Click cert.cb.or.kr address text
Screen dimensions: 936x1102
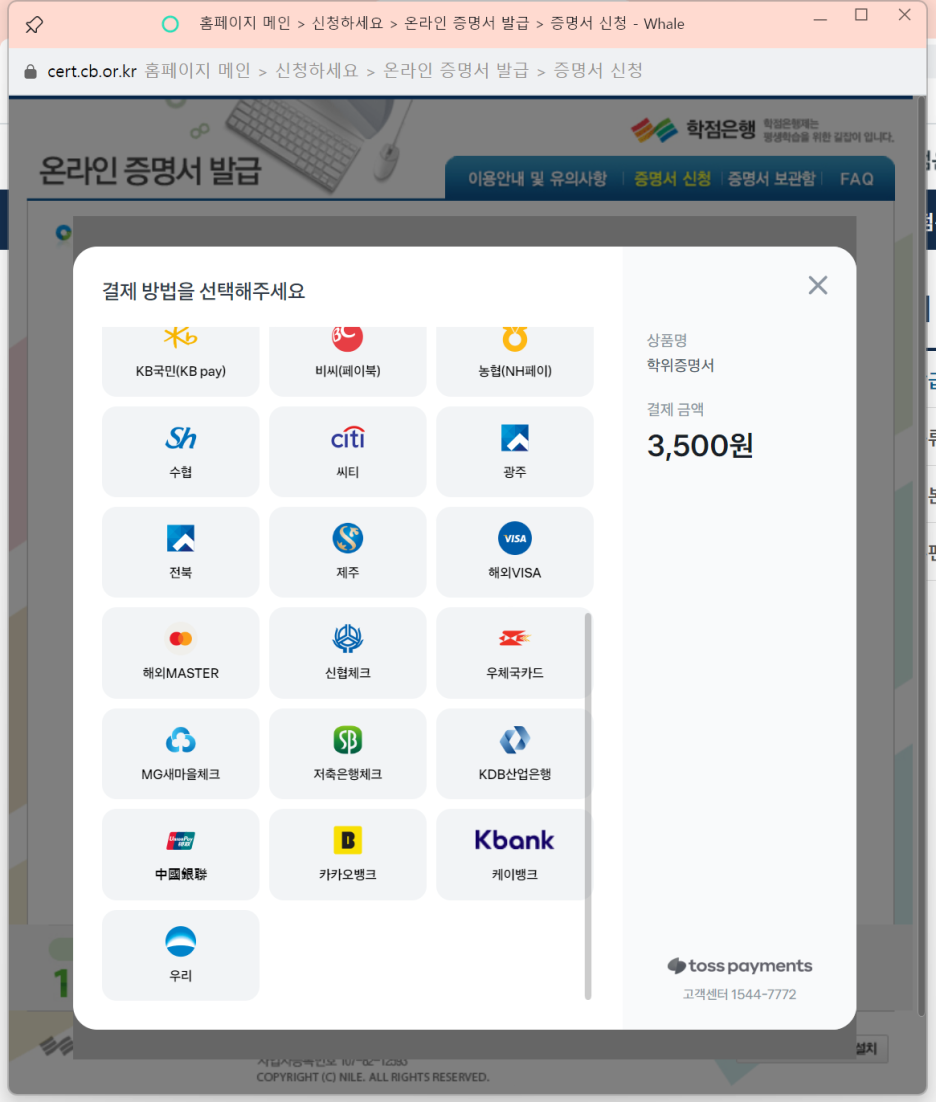[91, 71]
